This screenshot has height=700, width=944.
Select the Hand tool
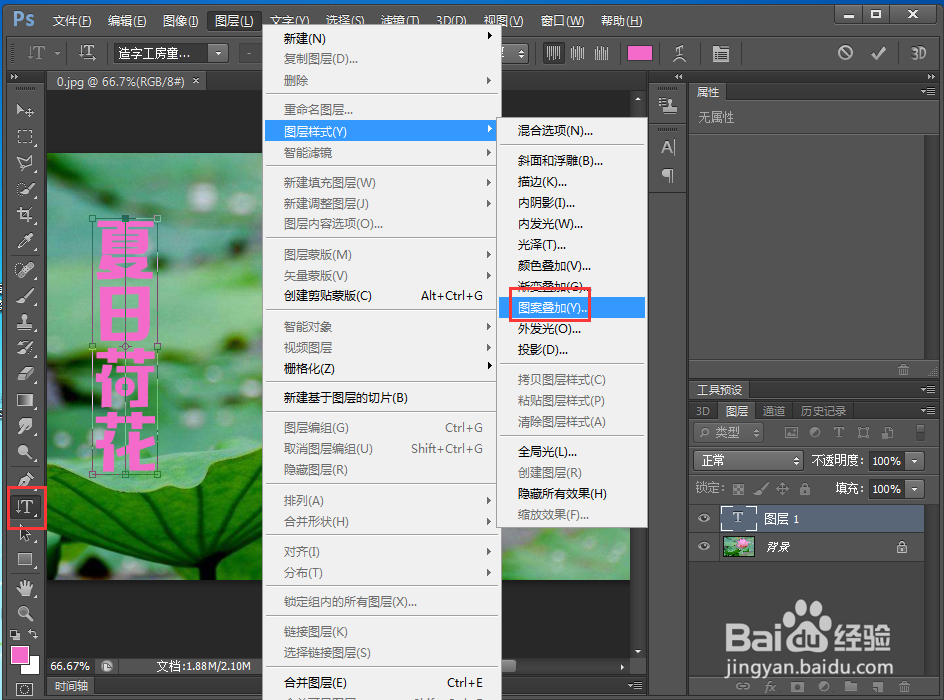(x=25, y=588)
